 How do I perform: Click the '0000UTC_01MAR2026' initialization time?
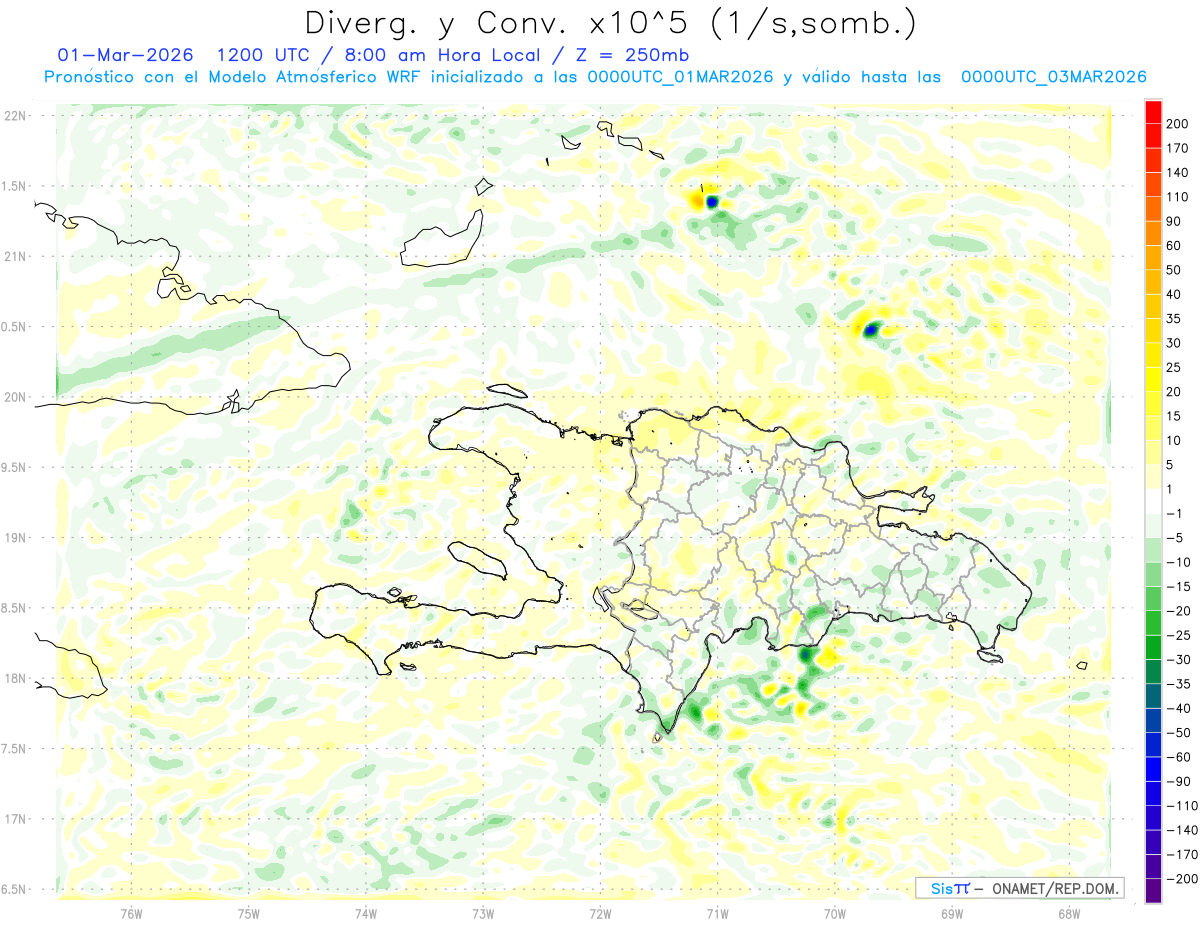(680, 76)
